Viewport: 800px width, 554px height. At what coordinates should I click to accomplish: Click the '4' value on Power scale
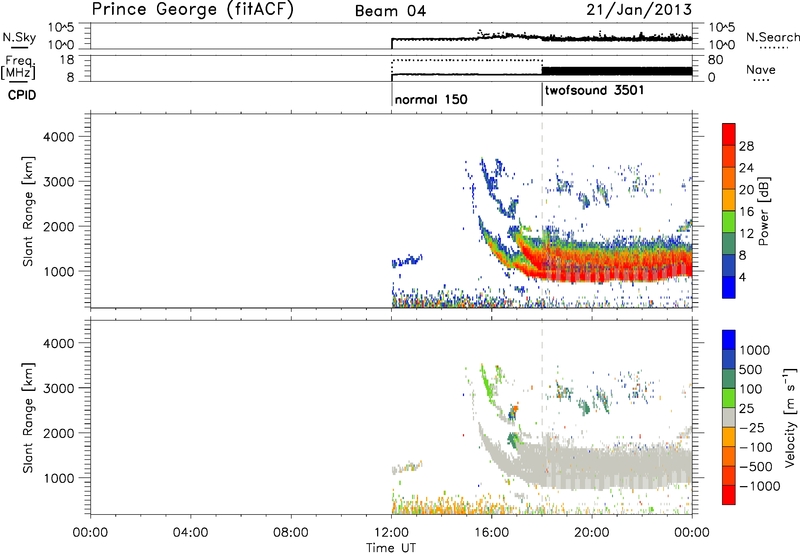pyautogui.click(x=743, y=277)
